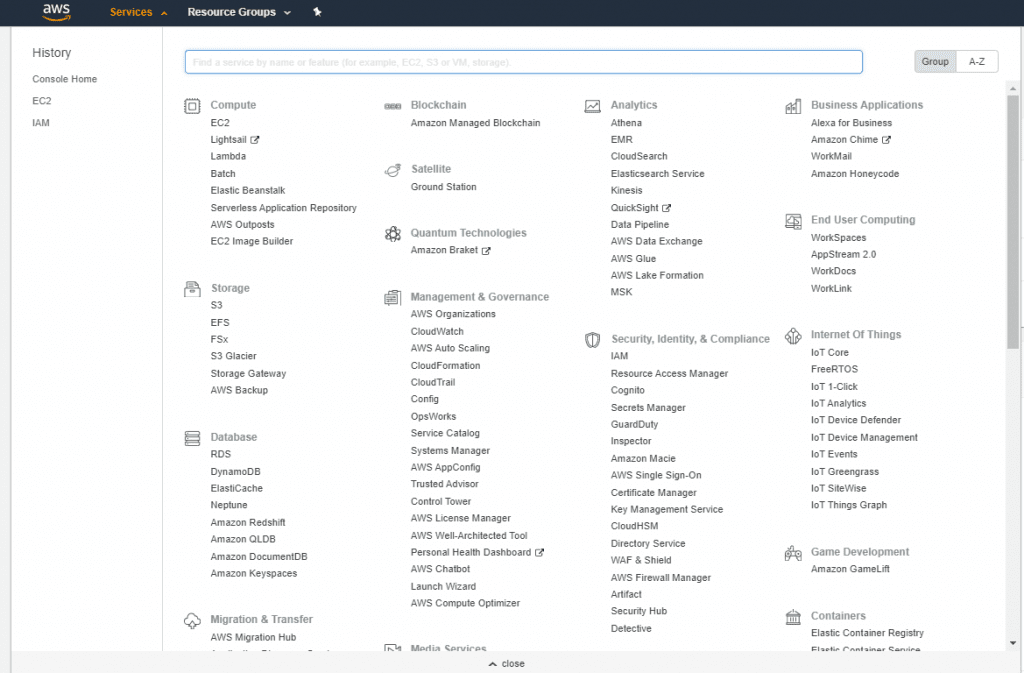This screenshot has width=1024, height=673.
Task: Open IAM from History list
Action: click(x=40, y=123)
